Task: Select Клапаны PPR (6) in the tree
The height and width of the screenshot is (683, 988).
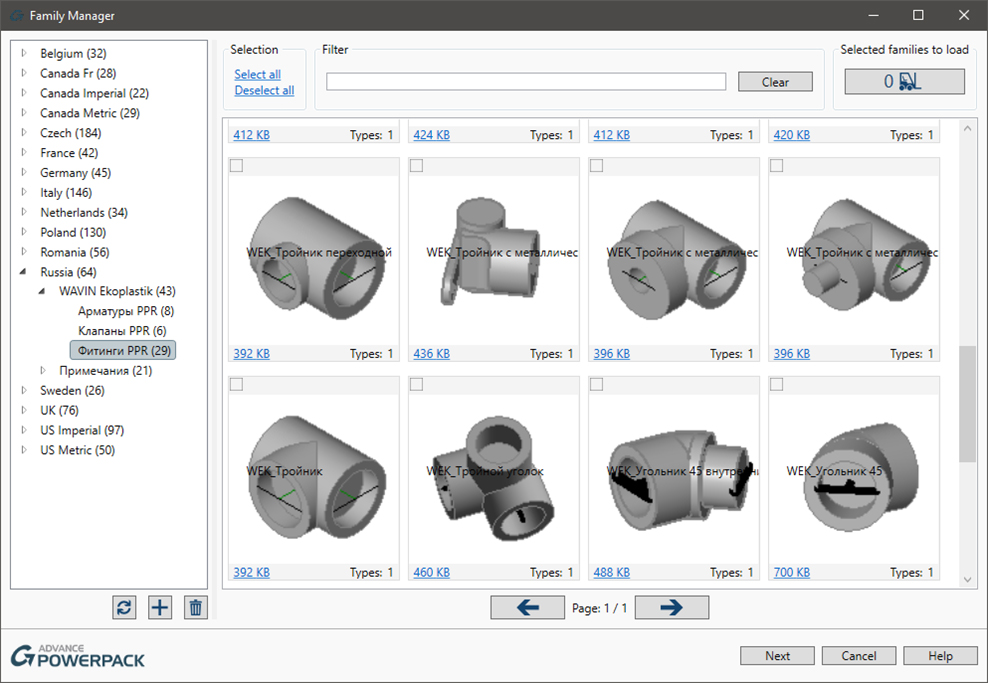Action: click(x=122, y=331)
